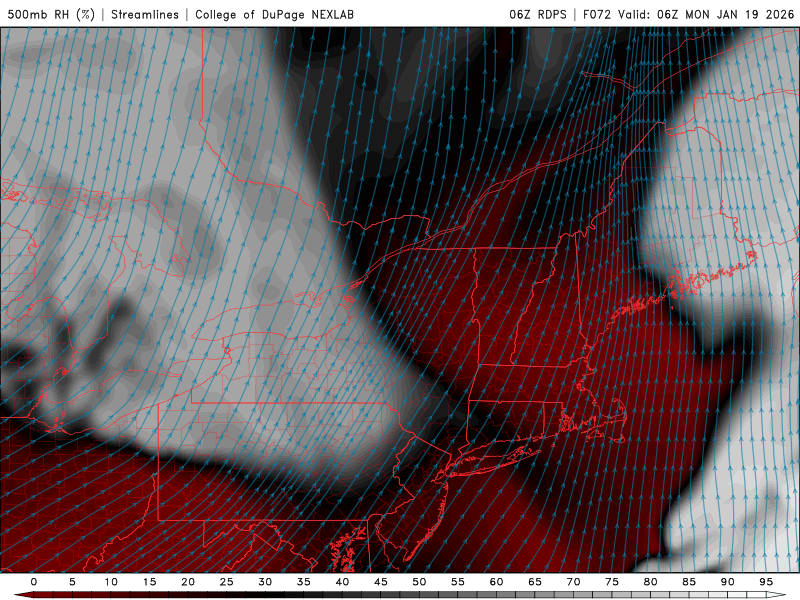Click the "0" colorbar scale label
The height and width of the screenshot is (600, 800).
34,582
